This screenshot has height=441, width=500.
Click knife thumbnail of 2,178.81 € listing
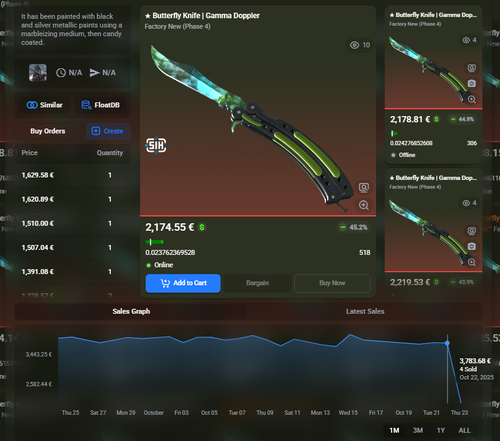pos(430,70)
